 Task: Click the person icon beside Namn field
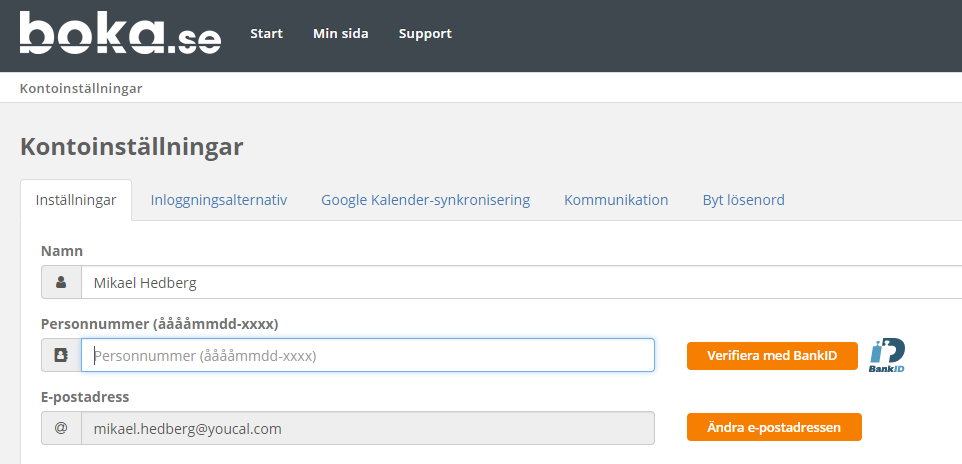pos(61,282)
